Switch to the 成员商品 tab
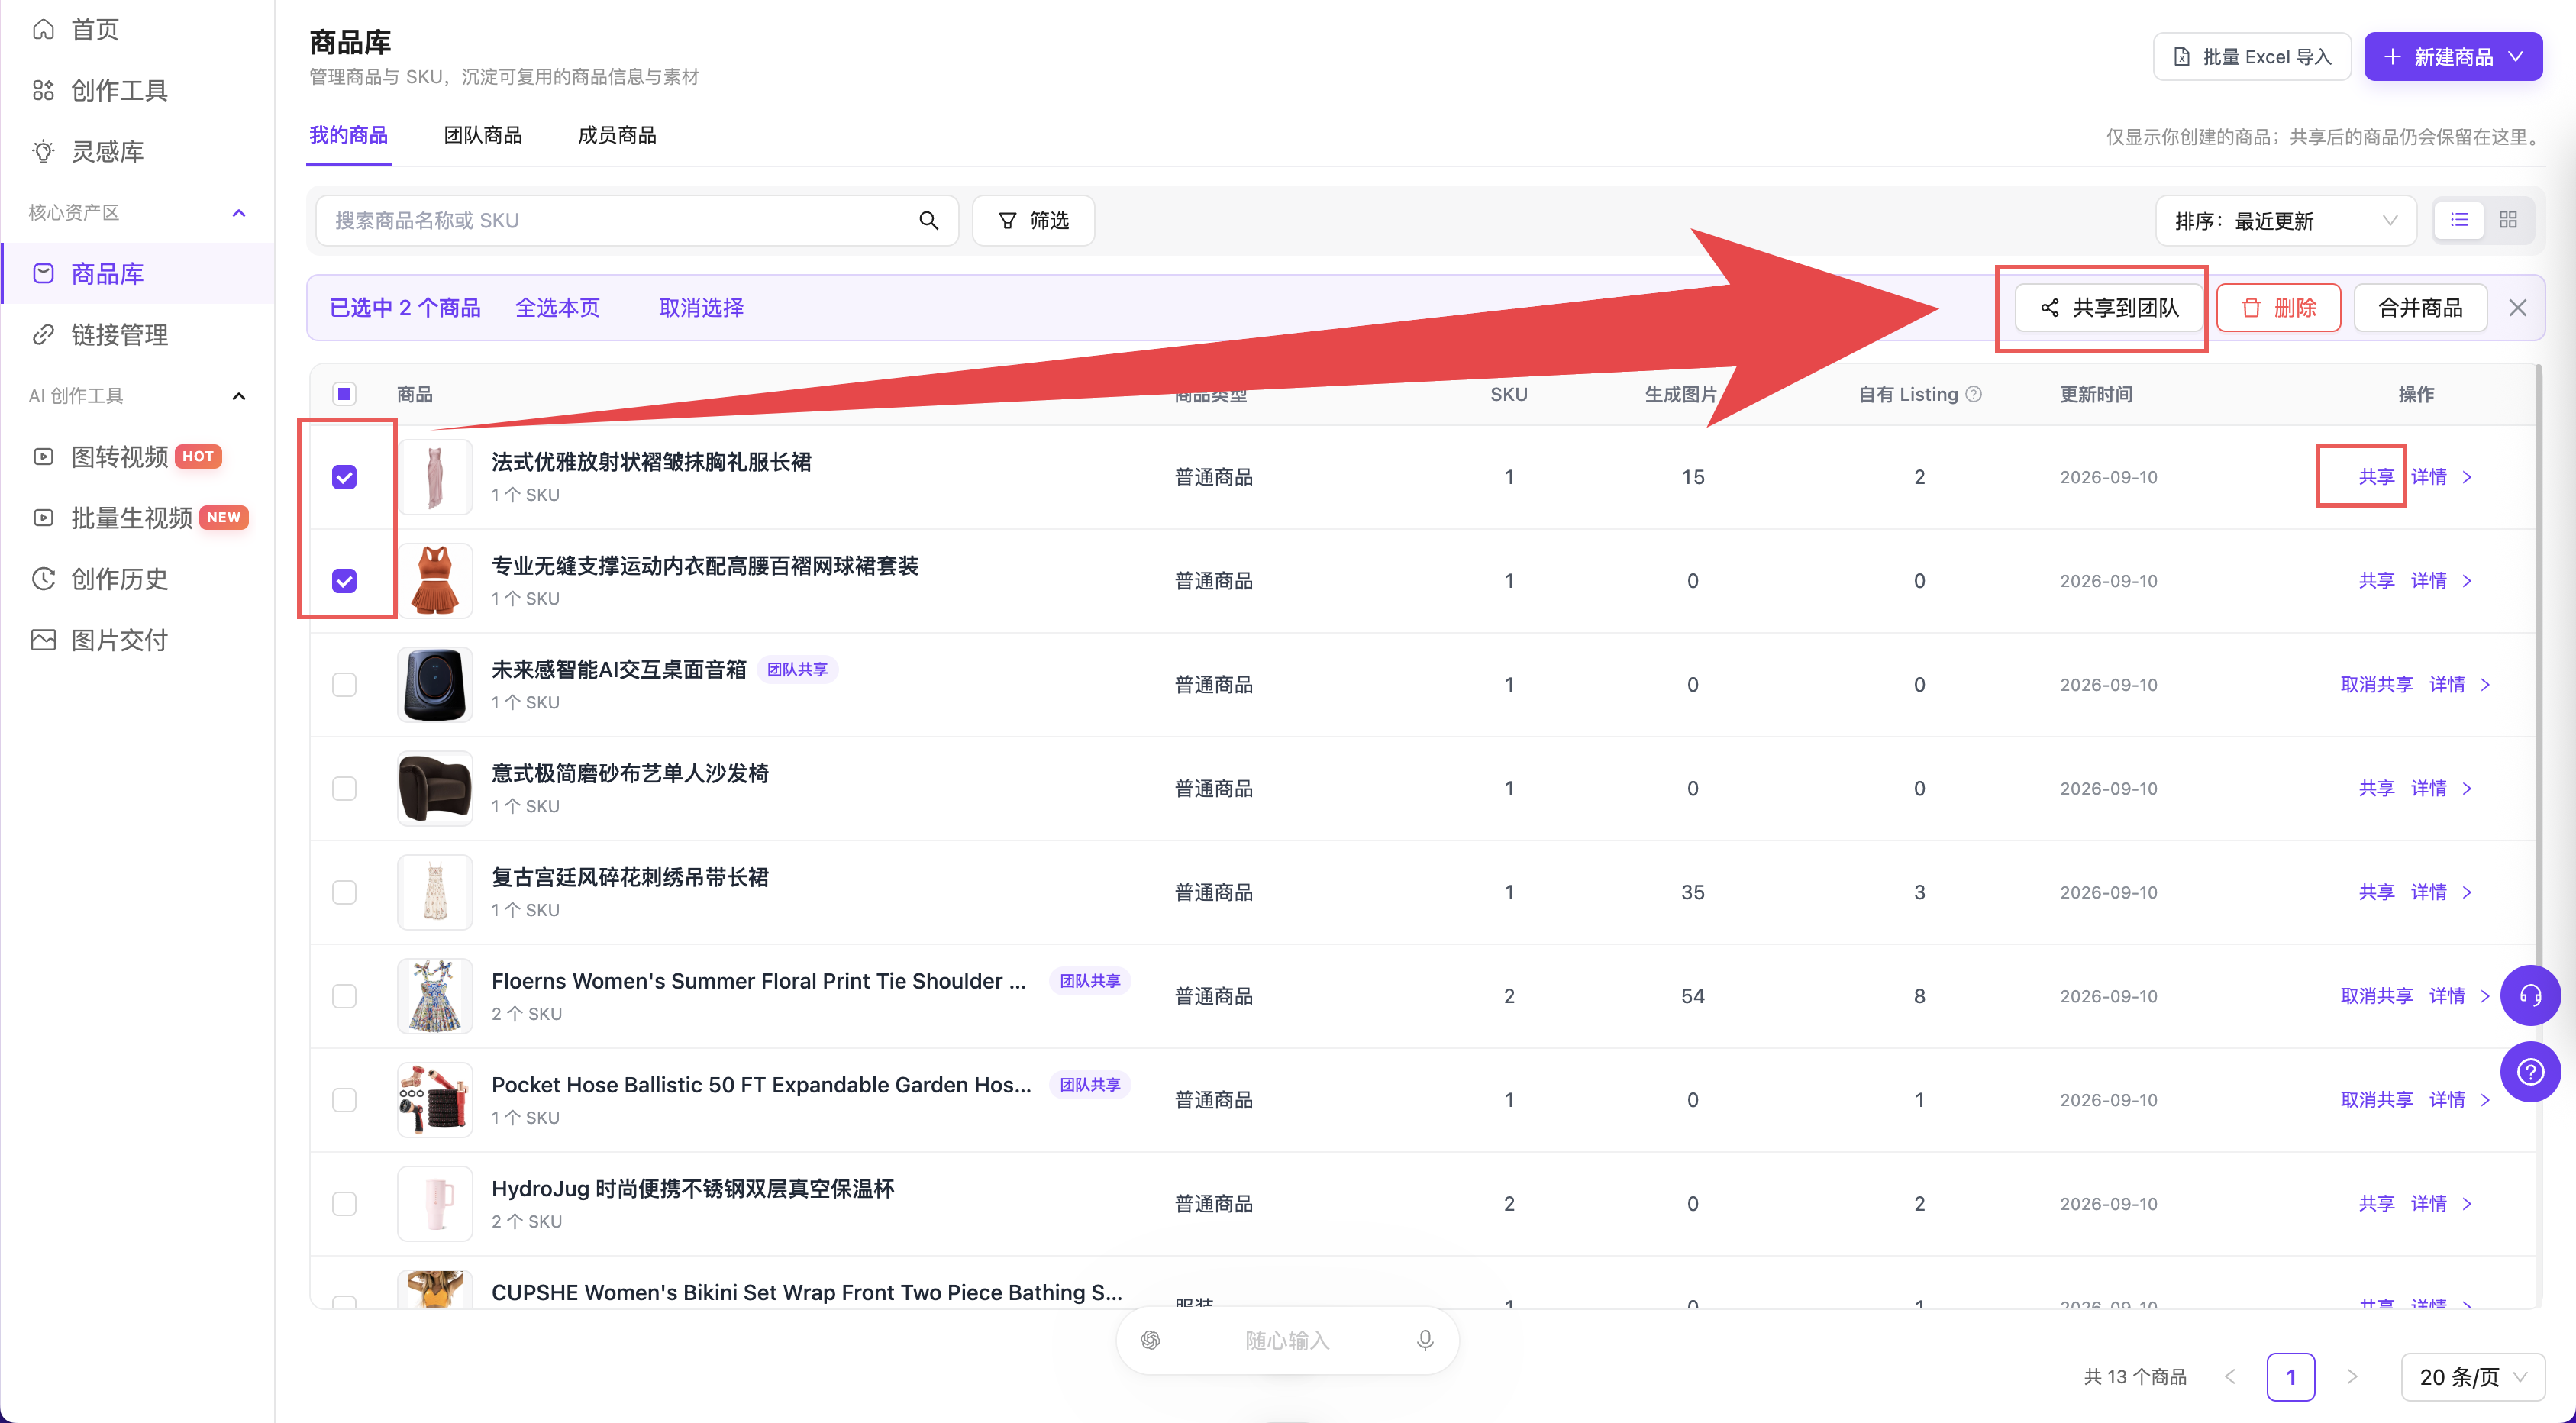Viewport: 2576px width, 1423px height. click(617, 135)
